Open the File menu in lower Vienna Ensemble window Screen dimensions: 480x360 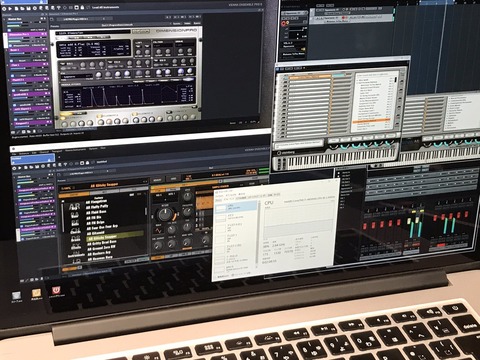pyautogui.click(x=14, y=154)
